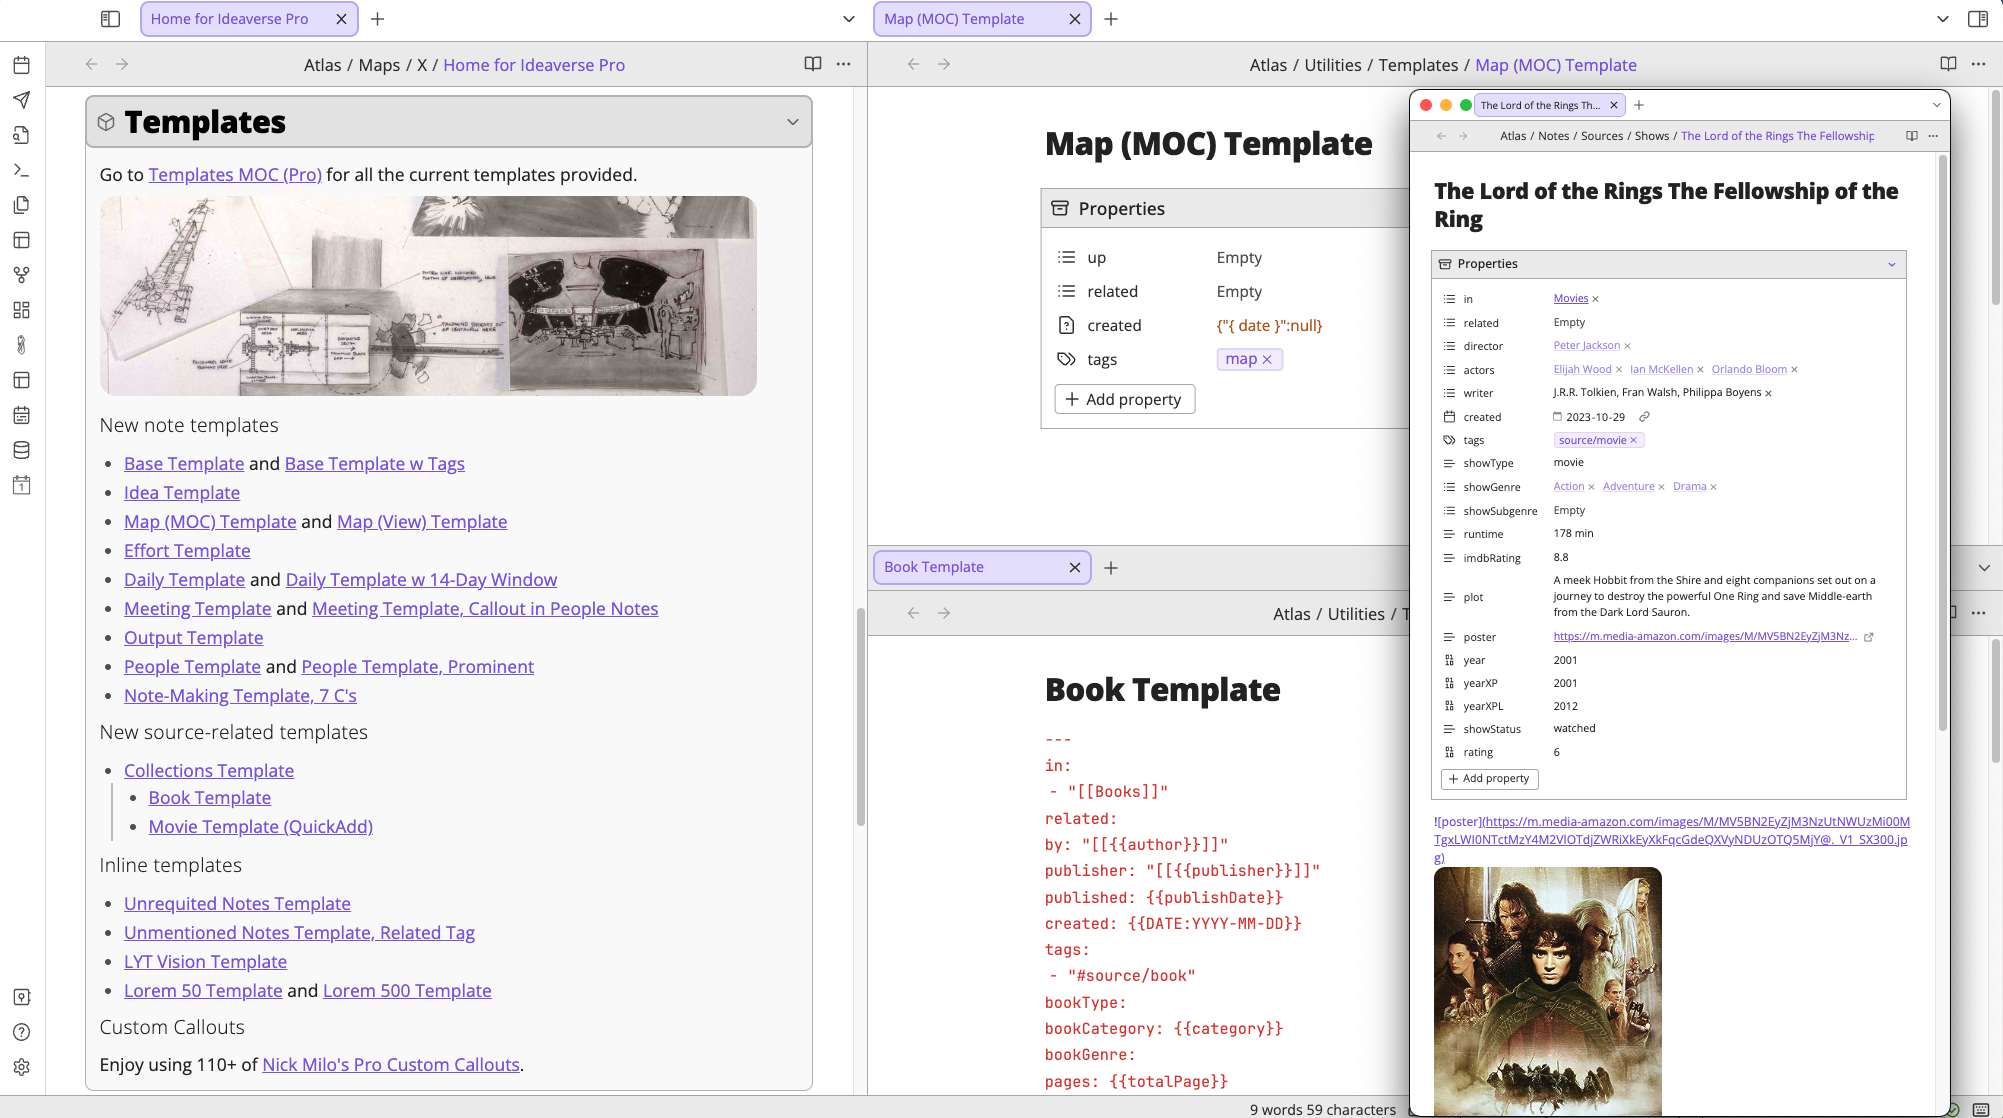2003x1118 pixels.
Task: Toggle reading view in Map Template pane
Action: pos(1948,64)
